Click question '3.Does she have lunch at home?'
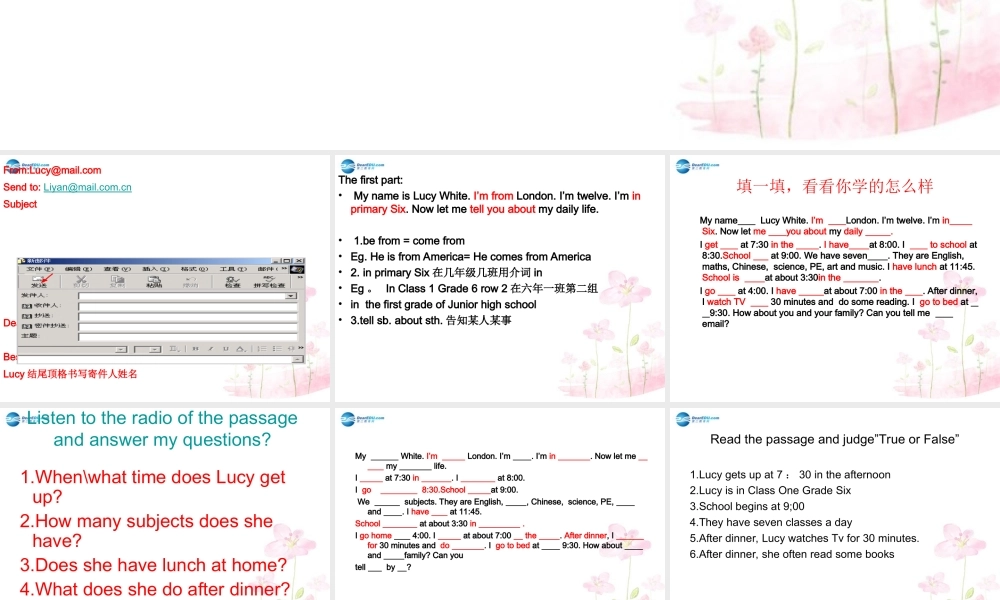Image resolution: width=1000 pixels, height=600 pixels. tap(153, 565)
